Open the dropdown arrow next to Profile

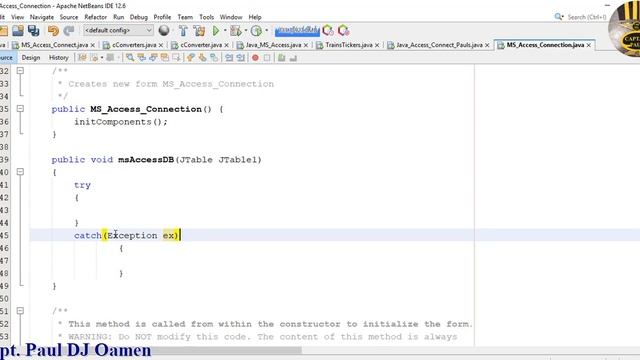267,31
